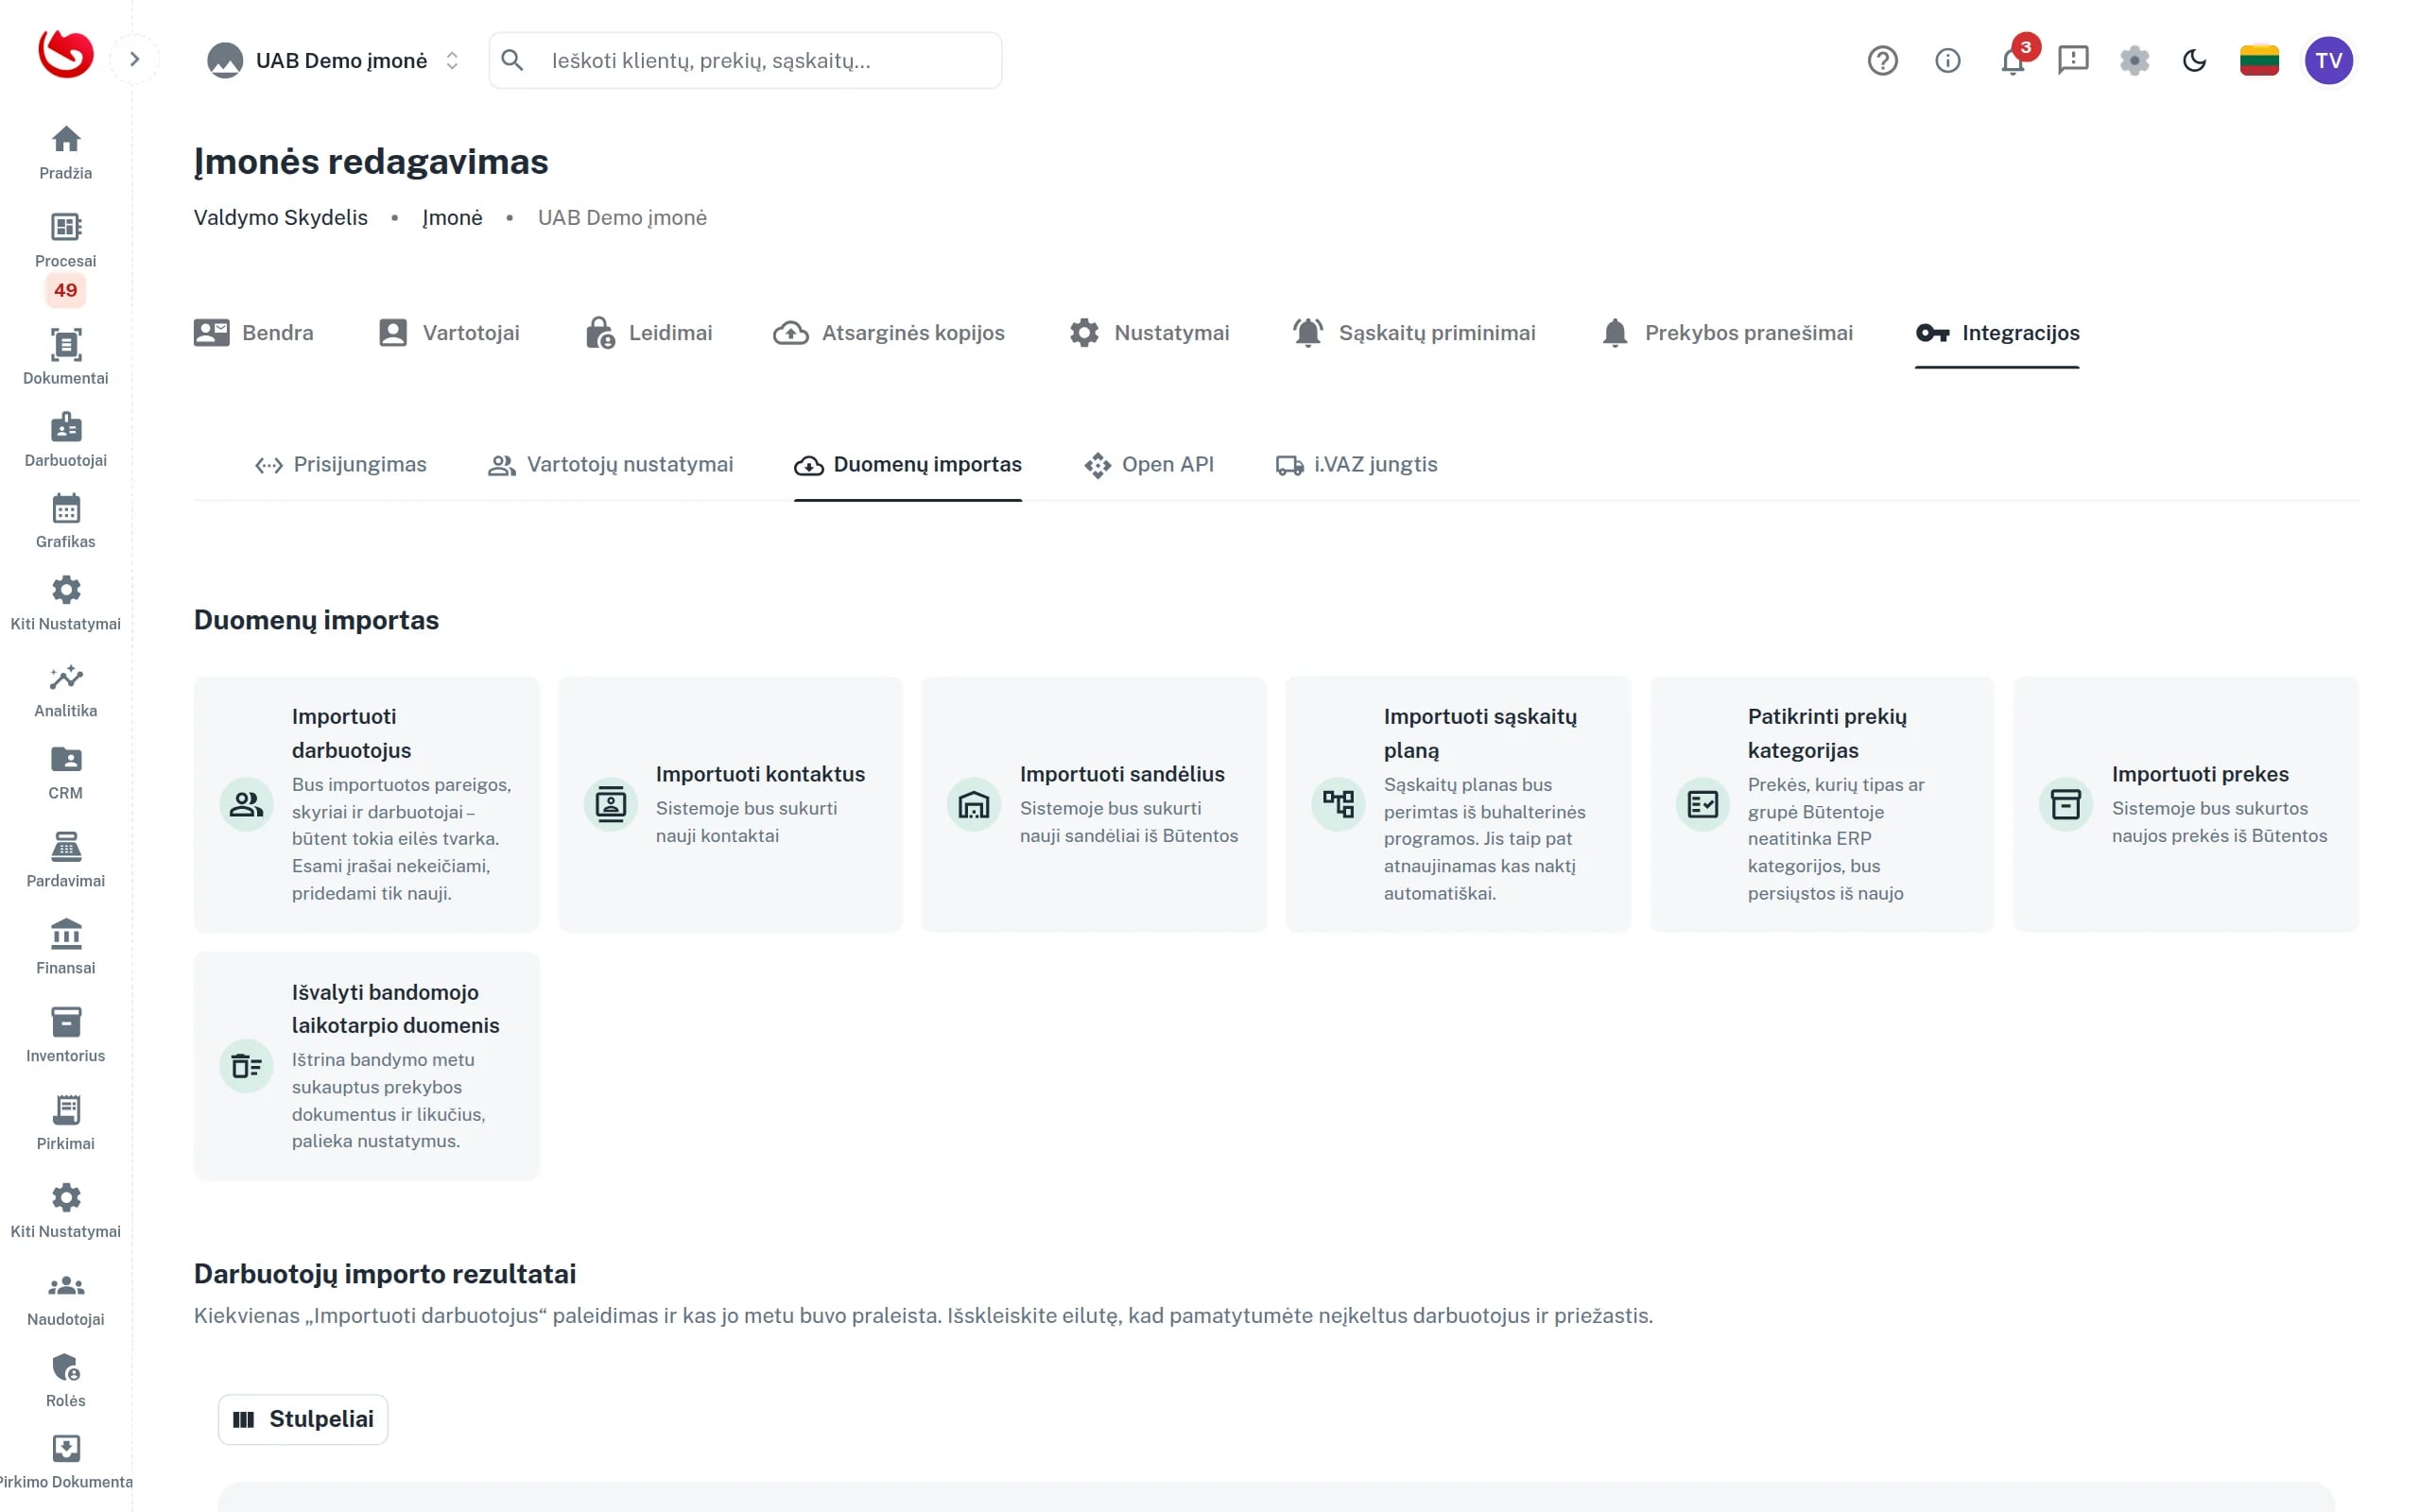This screenshot has height=1512, width=2420.
Task: Open the Grafikas calendar section
Action: pyautogui.click(x=66, y=521)
